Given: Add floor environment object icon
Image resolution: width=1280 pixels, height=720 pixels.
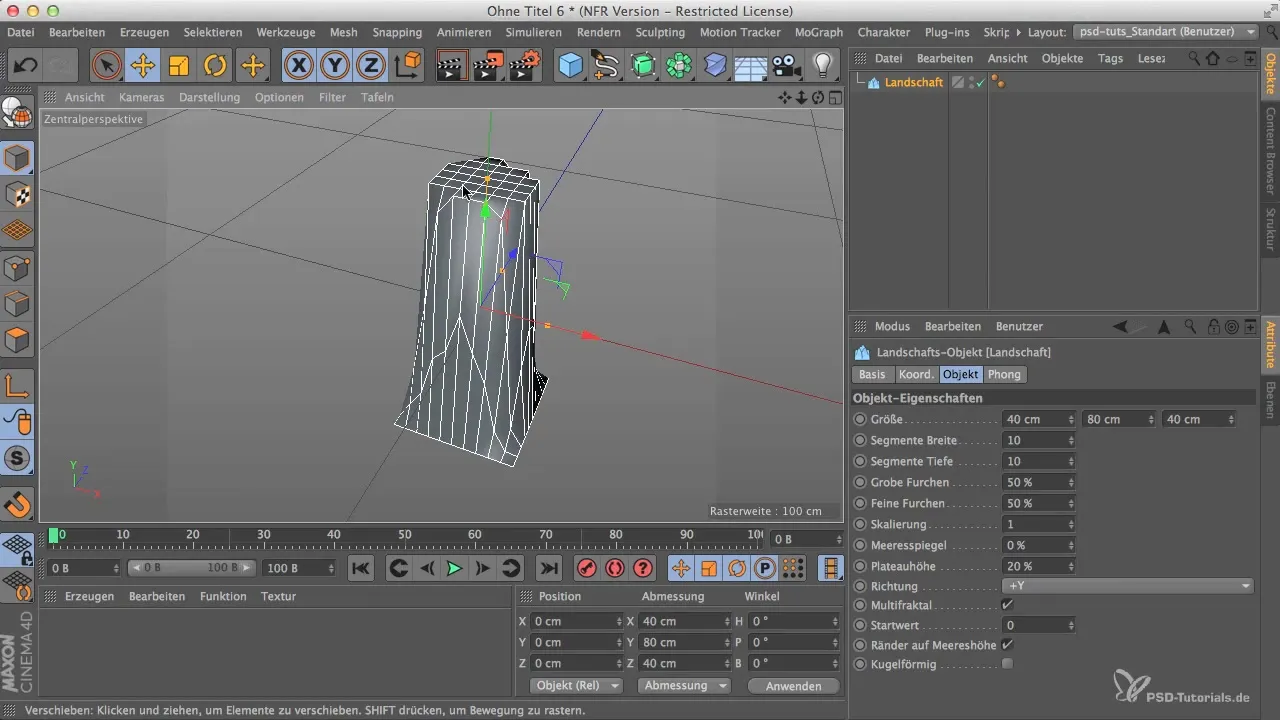Looking at the screenshot, I should (x=751, y=66).
